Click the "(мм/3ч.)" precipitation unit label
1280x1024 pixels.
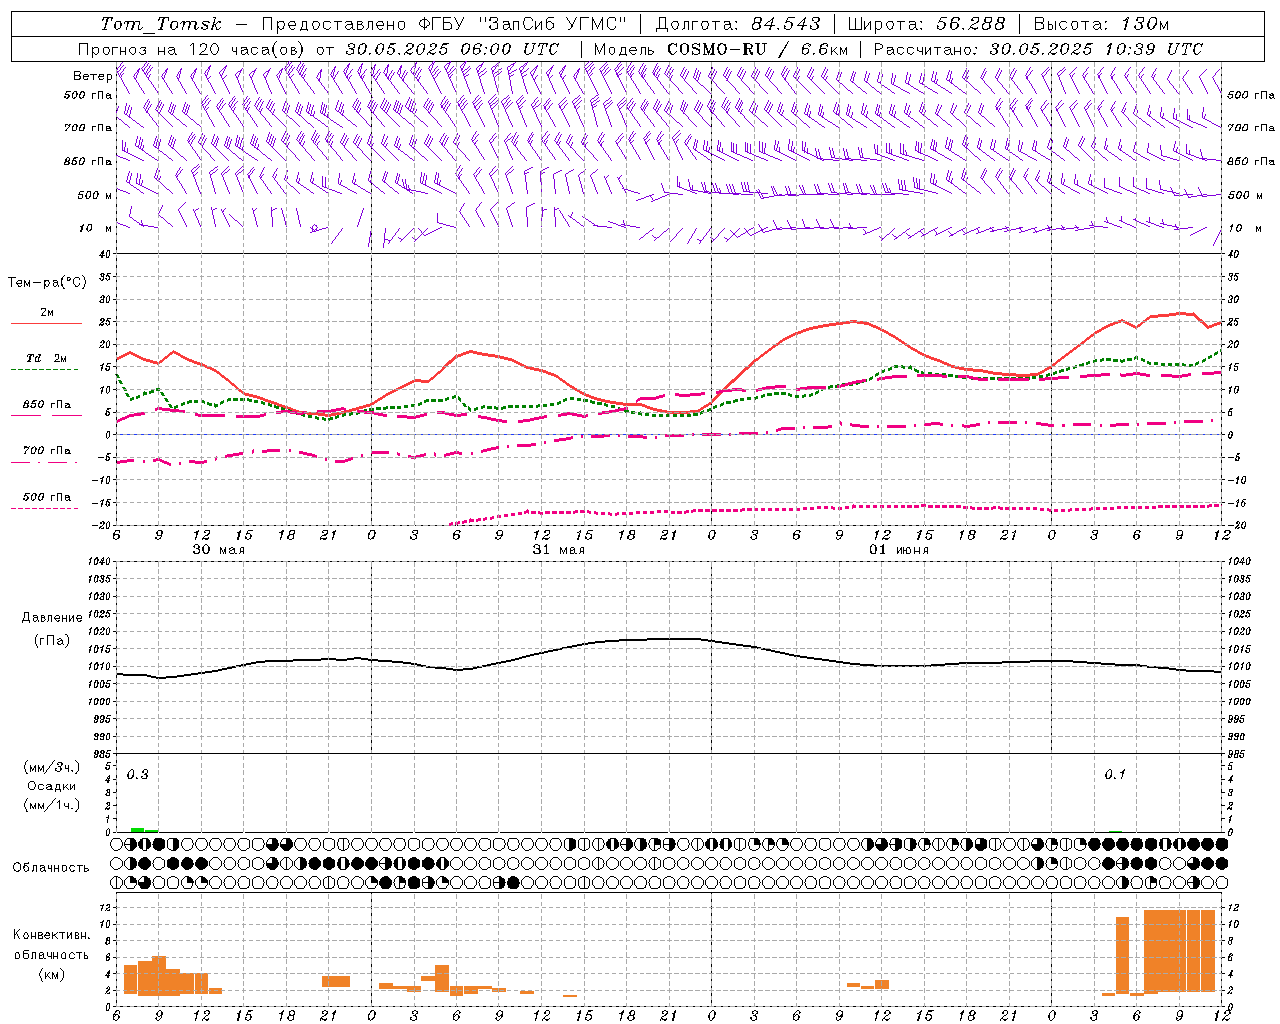point(51,767)
